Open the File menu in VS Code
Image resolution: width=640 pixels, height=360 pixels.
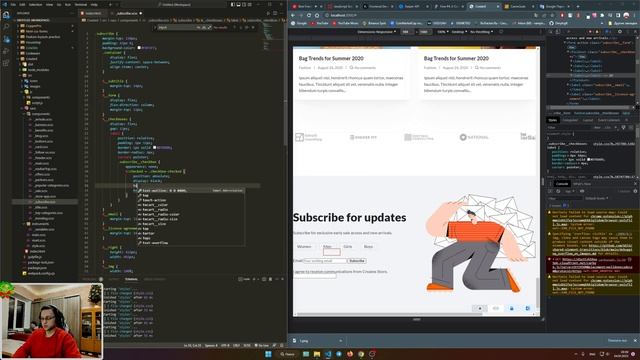pyautogui.click(x=13, y=4)
